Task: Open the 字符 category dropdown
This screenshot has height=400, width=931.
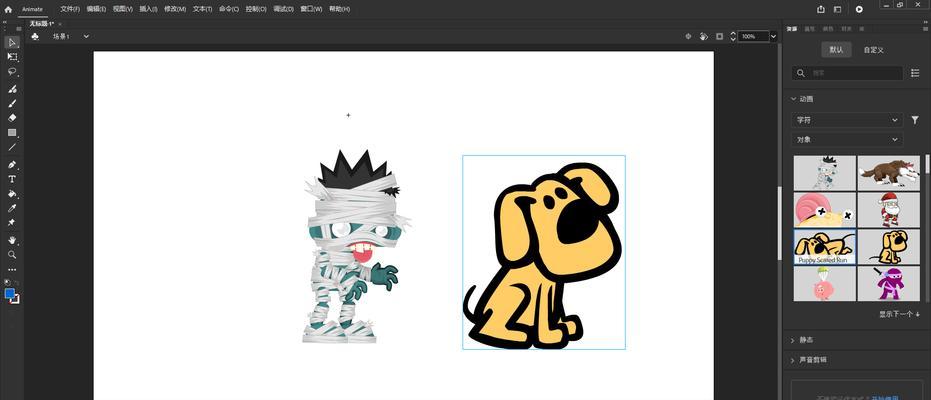Action: pyautogui.click(x=847, y=120)
